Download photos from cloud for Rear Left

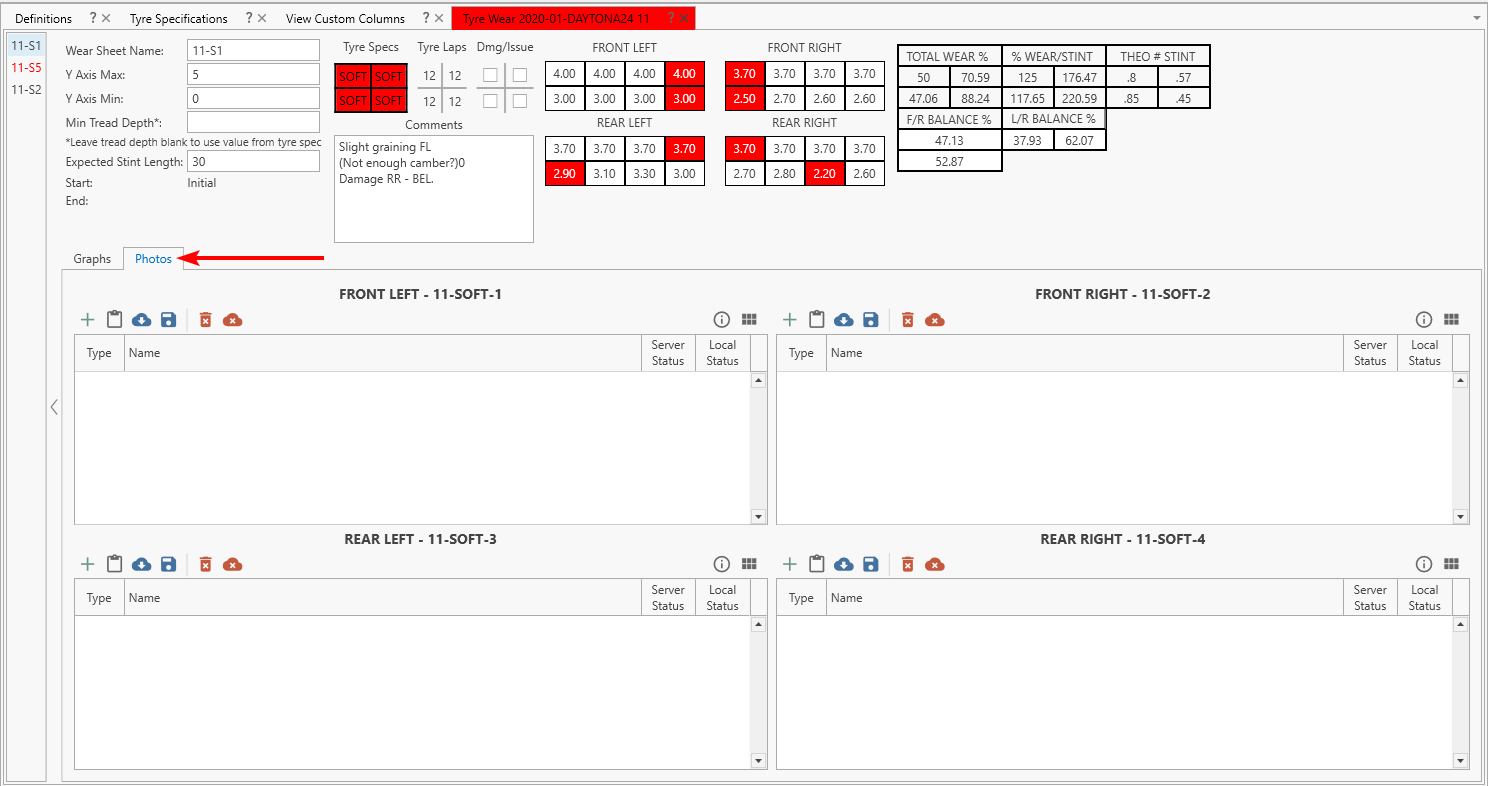click(142, 565)
